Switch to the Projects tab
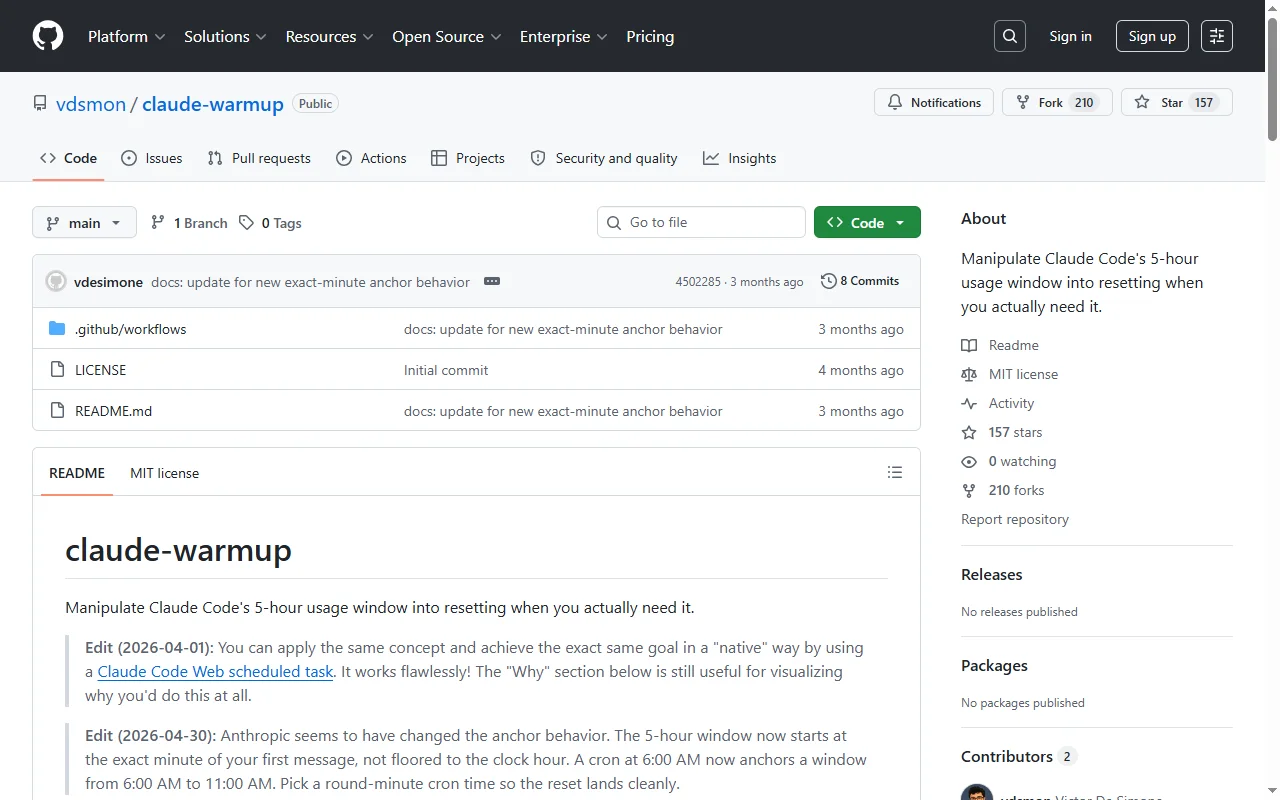 pyautogui.click(x=468, y=158)
